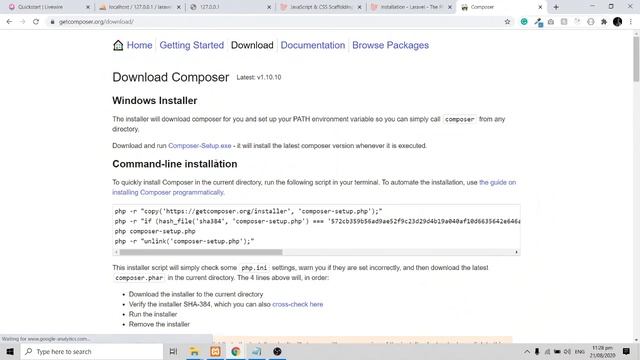Open the dark round app on taskbar
The height and width of the screenshot is (360, 640).
pos(278,351)
